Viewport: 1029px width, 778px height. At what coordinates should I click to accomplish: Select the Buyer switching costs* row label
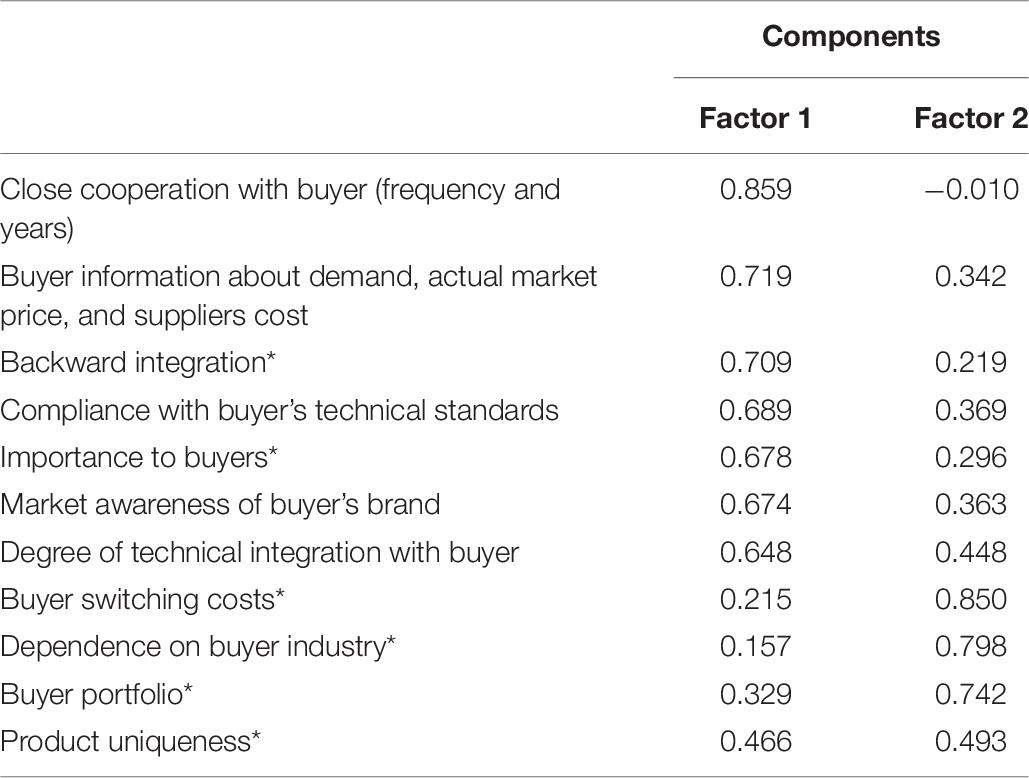coord(142,600)
